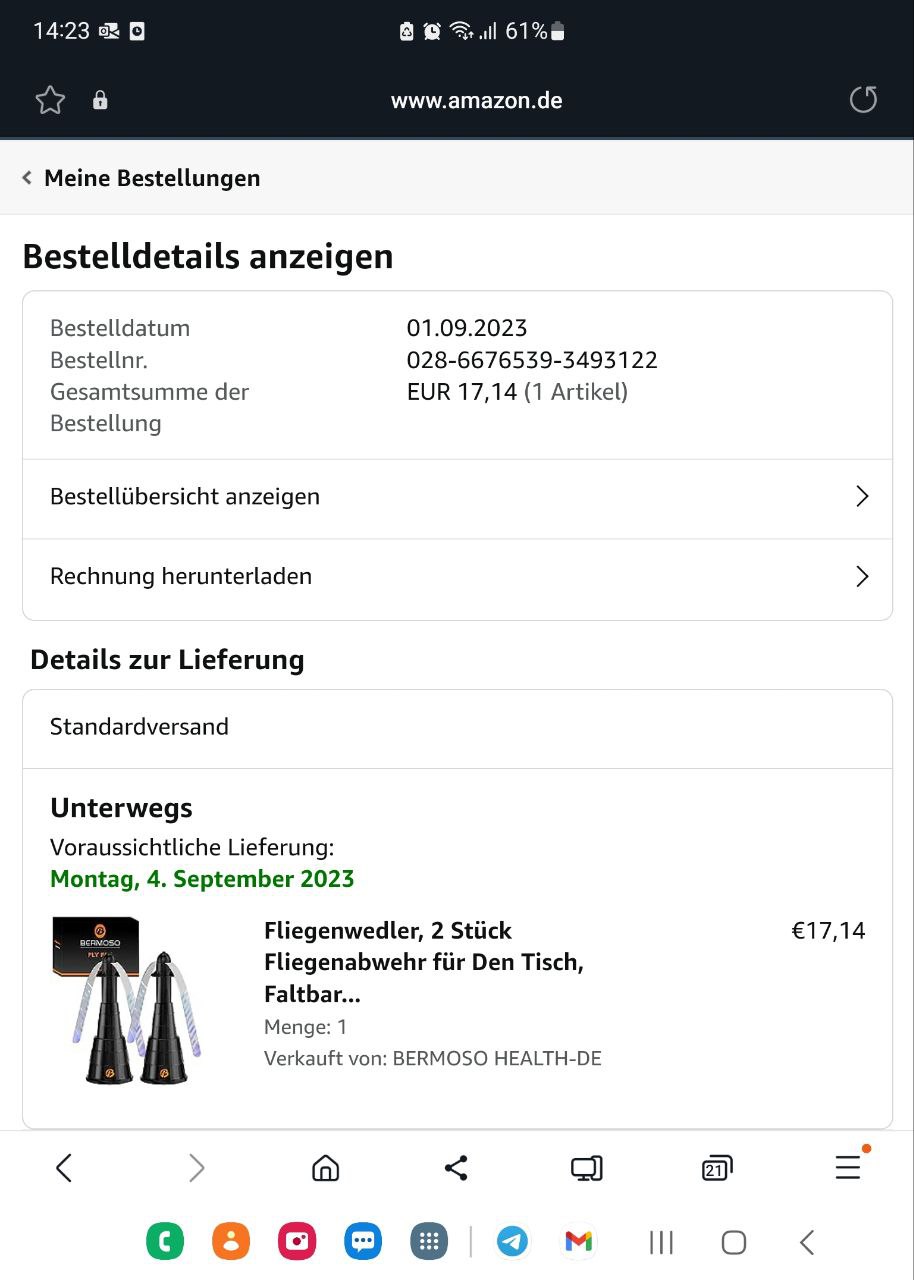The image size is (914, 1280).
Task: Open Rechnung herunterladen chevron
Action: [862, 577]
